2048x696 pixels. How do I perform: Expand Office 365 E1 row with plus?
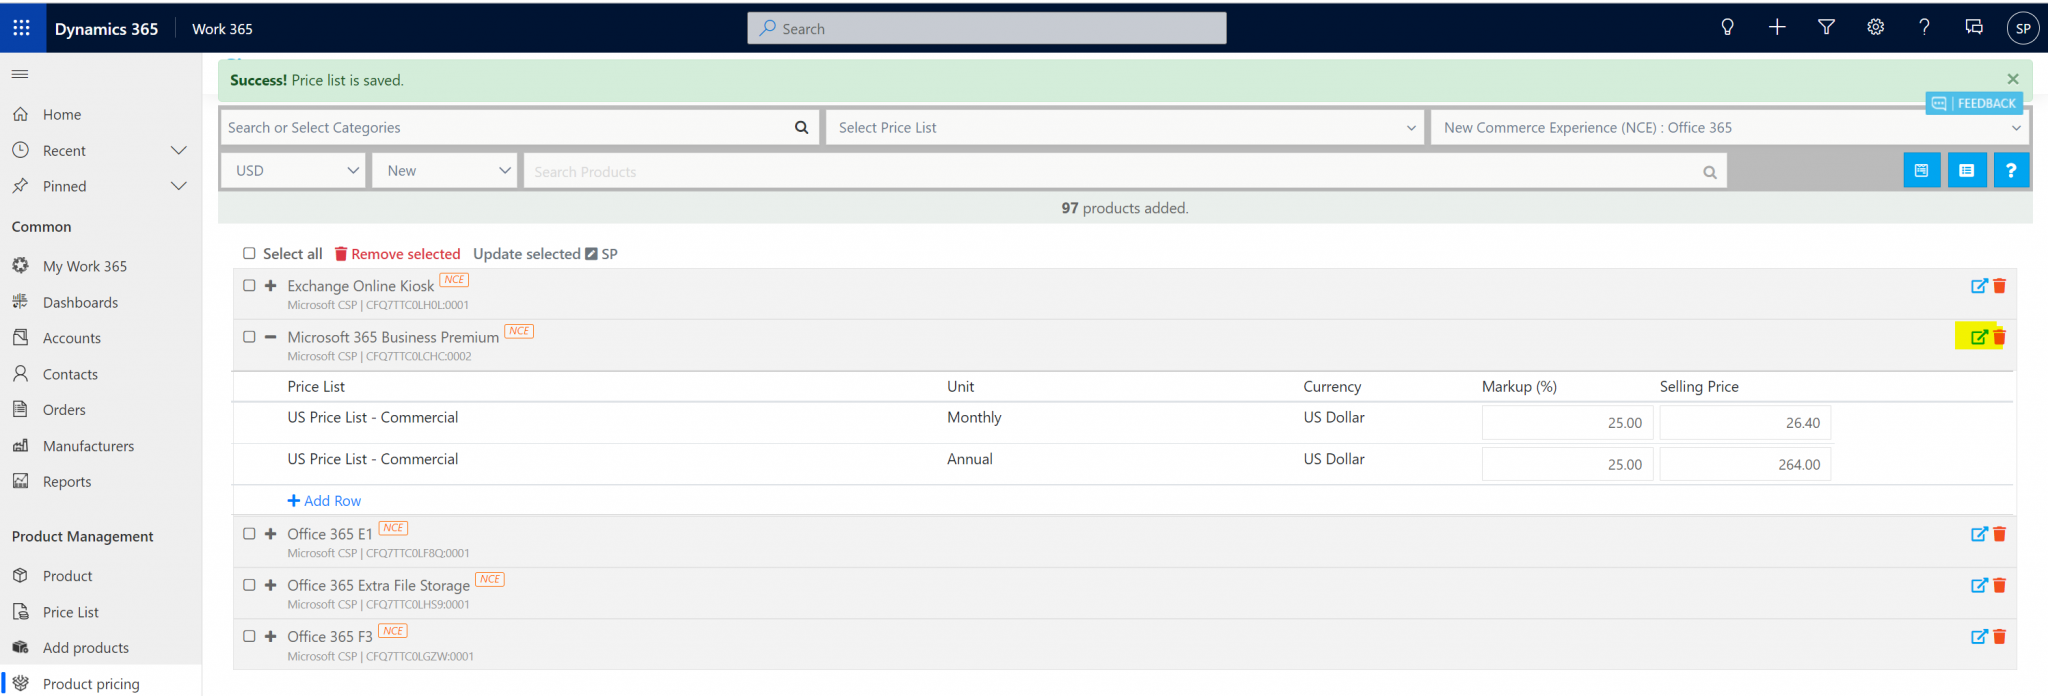270,533
